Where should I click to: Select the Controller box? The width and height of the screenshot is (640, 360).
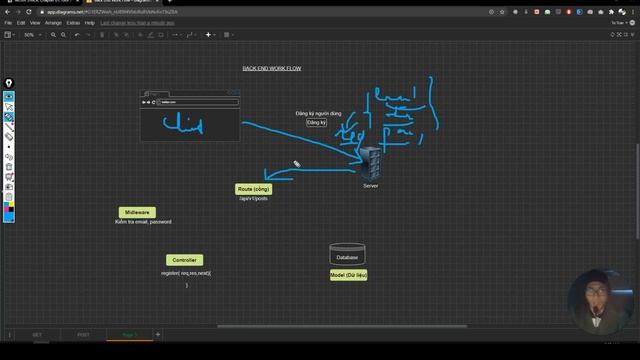click(x=184, y=260)
